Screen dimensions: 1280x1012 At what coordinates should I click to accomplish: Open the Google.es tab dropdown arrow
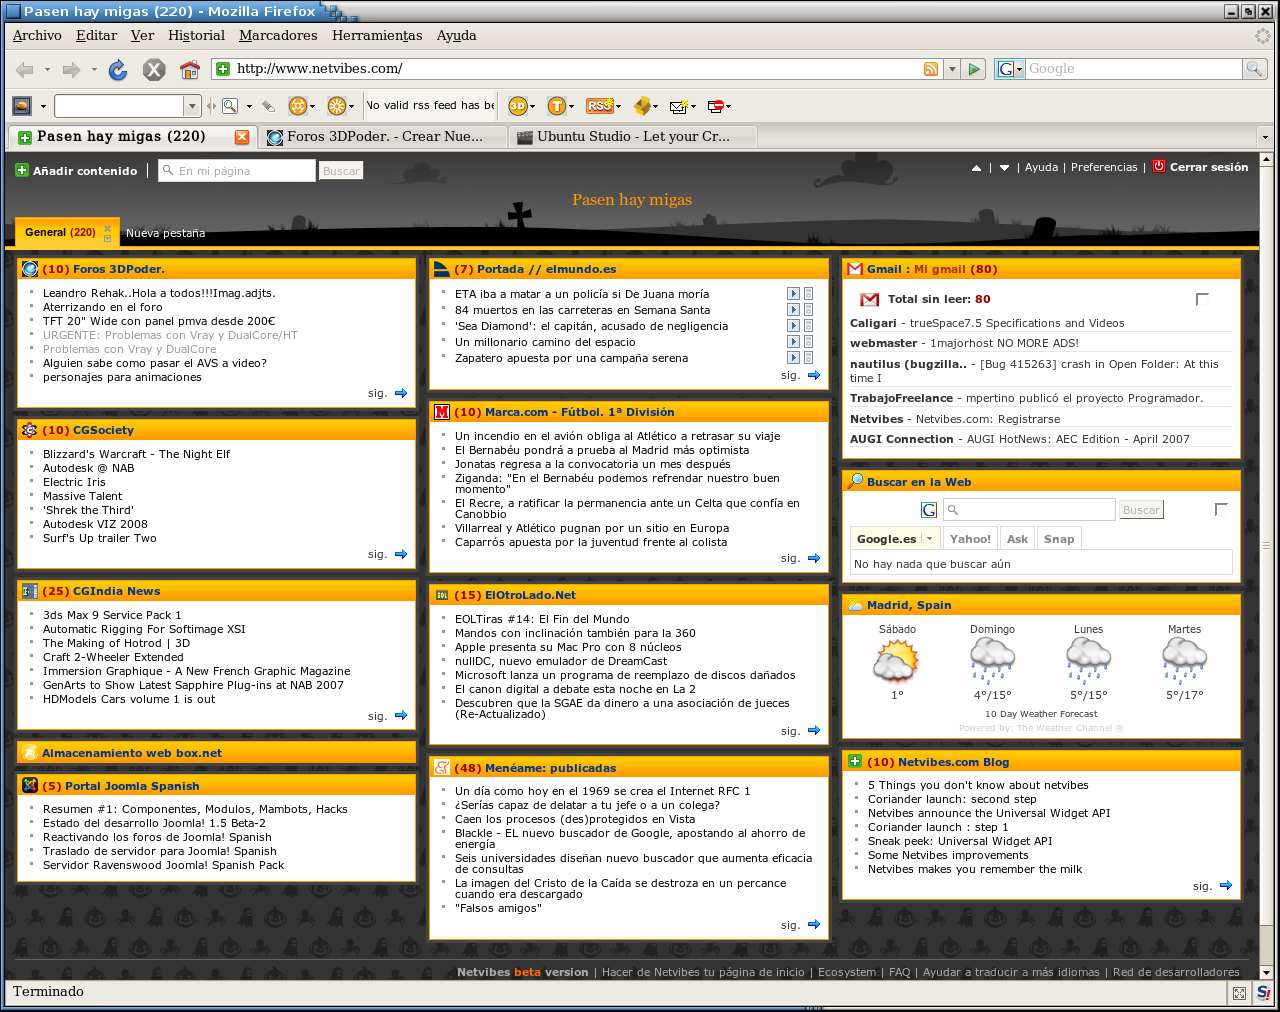(929, 539)
